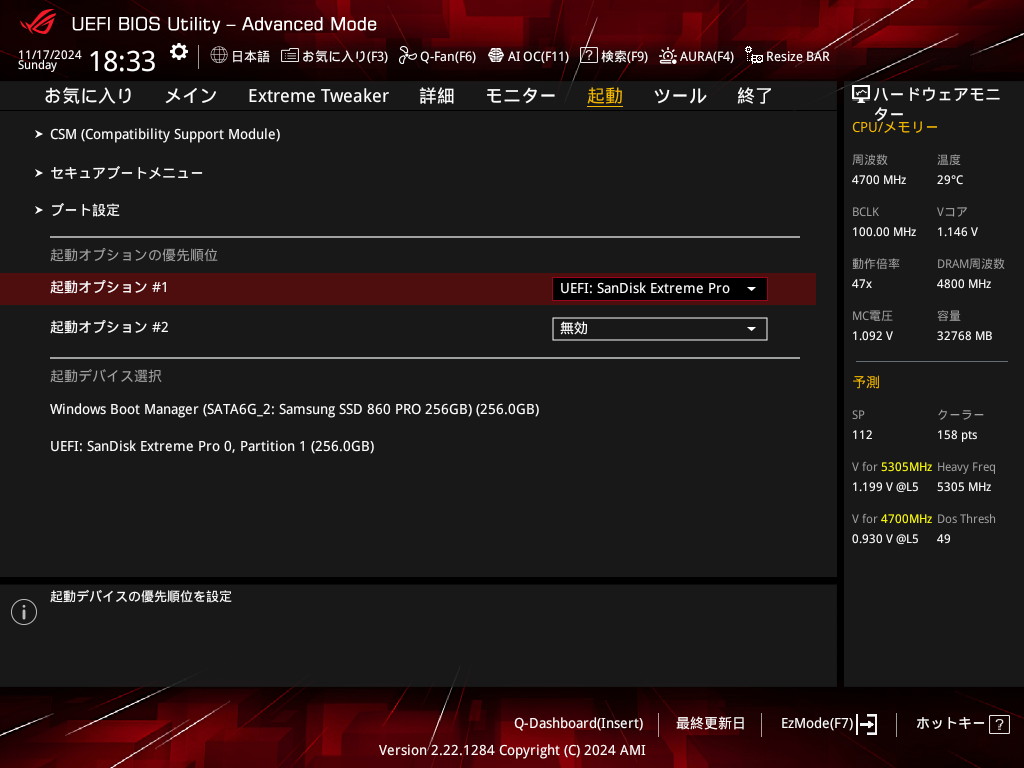Click Version 2.22.1284 copyright text
This screenshot has height=768, width=1024.
point(512,750)
